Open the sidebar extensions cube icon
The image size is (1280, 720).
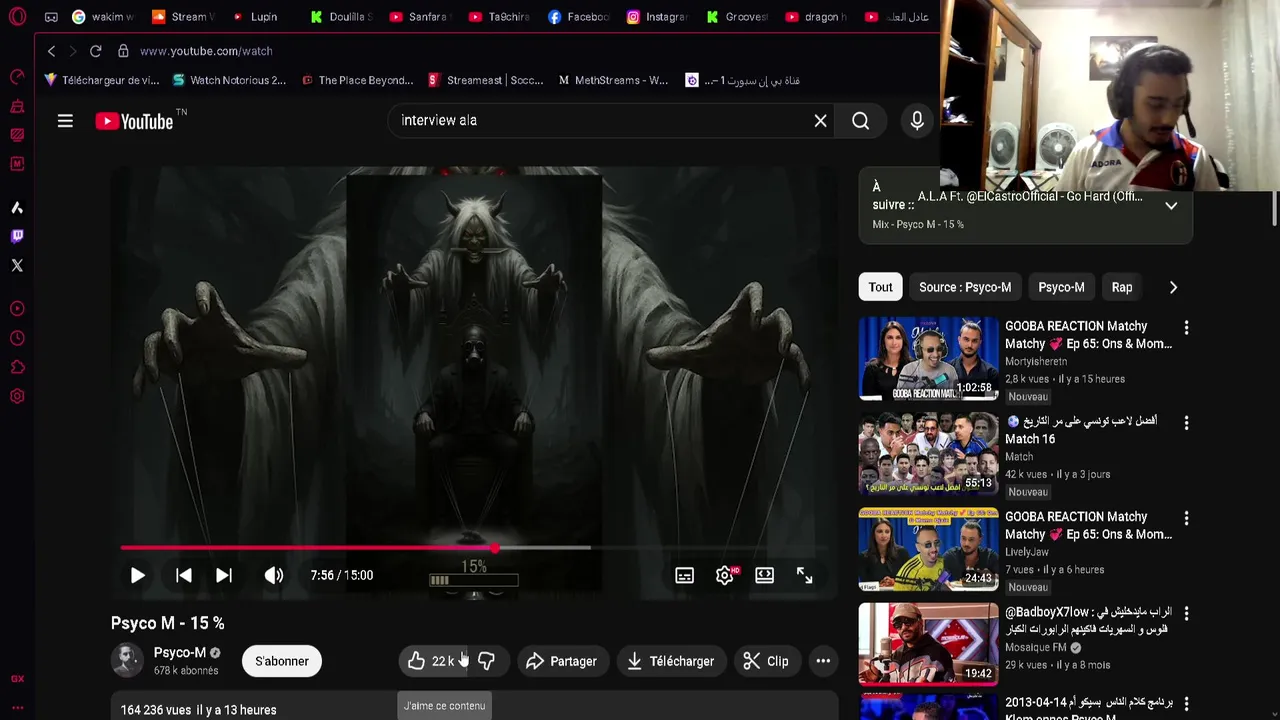tap(17, 367)
